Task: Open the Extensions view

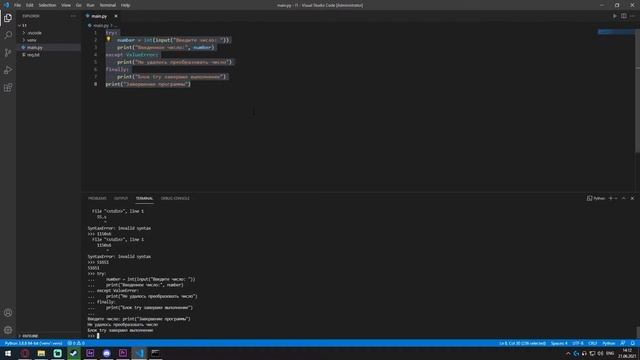Action: (x=8, y=88)
